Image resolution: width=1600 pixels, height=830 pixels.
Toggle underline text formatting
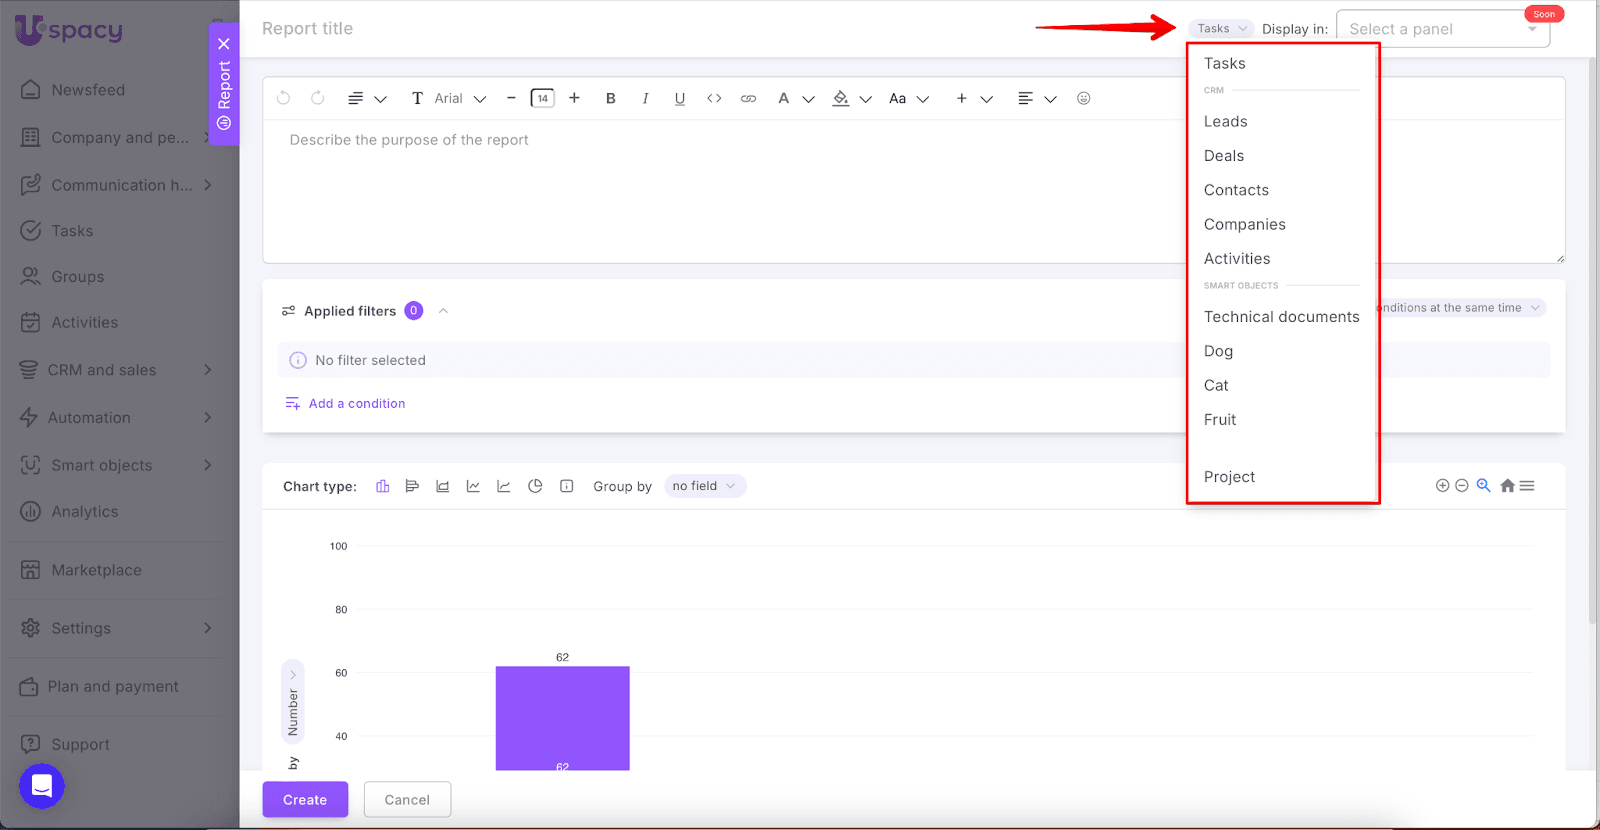(x=680, y=98)
